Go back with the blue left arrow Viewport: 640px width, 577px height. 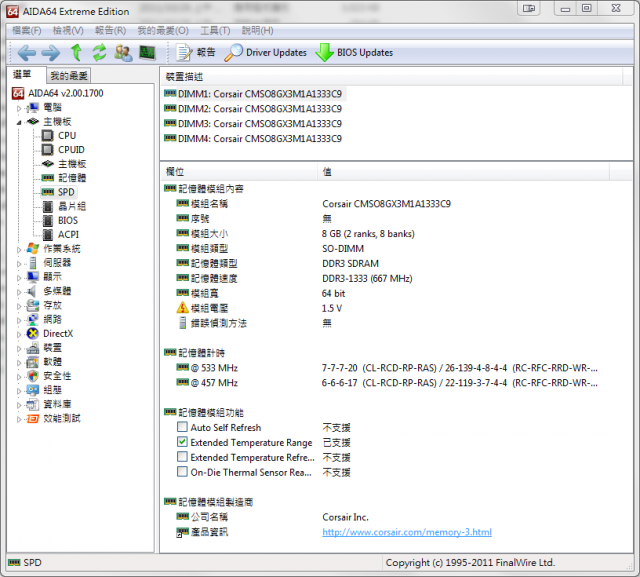27,53
